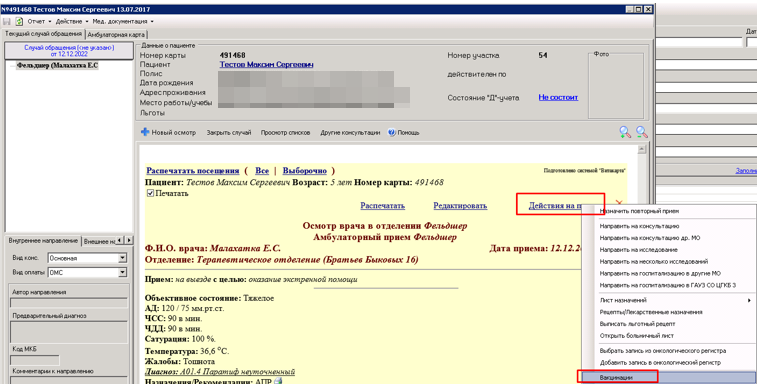Open the Действие dropdown menu

72,21
